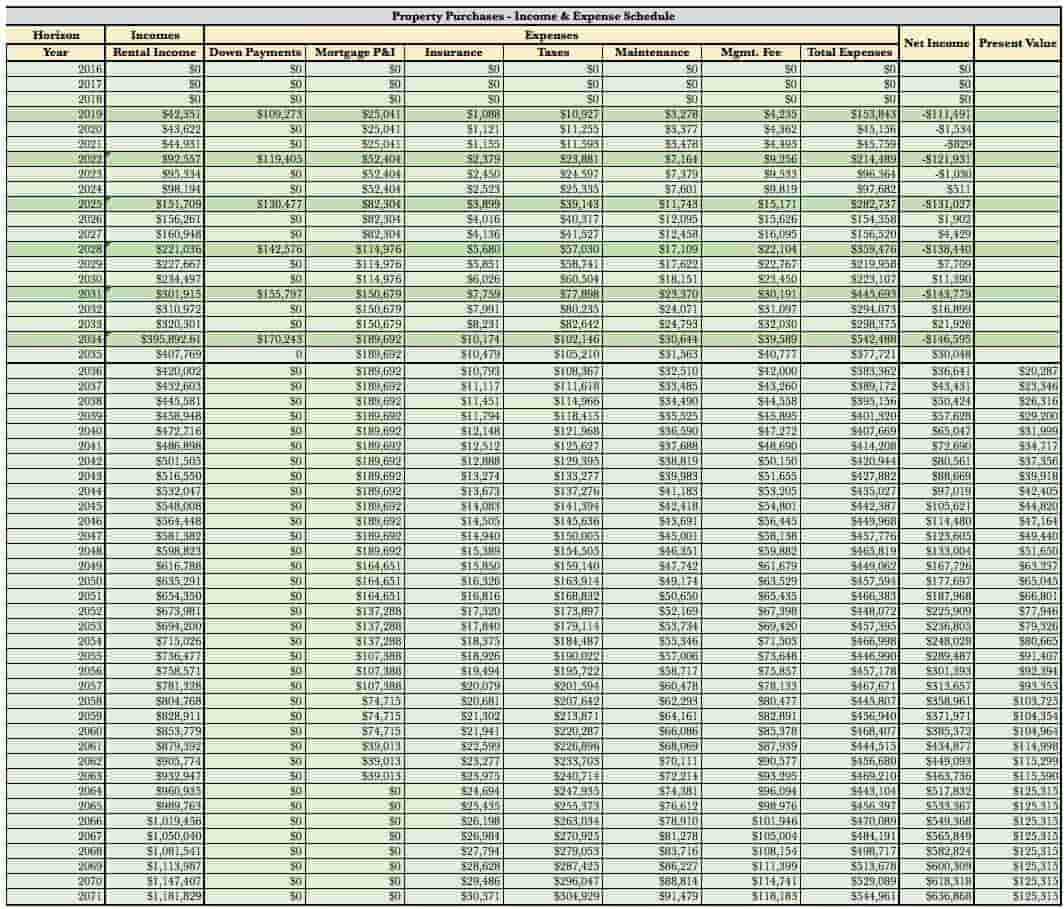Click the down payment '0' in 2035 row
Image resolution: width=1064 pixels, height=909 pixels.
click(254, 355)
